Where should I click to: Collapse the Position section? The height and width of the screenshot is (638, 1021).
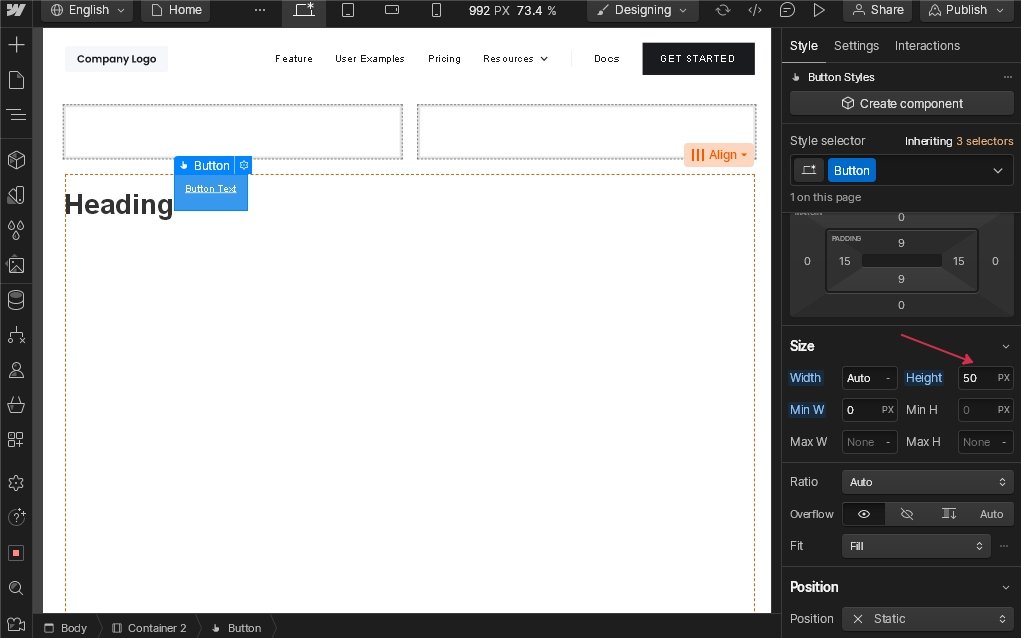pos(1006,587)
